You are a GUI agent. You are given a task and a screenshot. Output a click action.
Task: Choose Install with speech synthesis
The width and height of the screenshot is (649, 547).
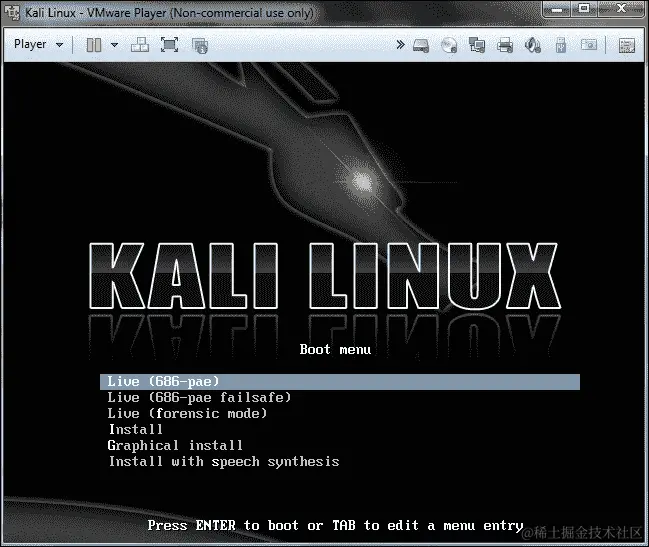[x=224, y=462]
